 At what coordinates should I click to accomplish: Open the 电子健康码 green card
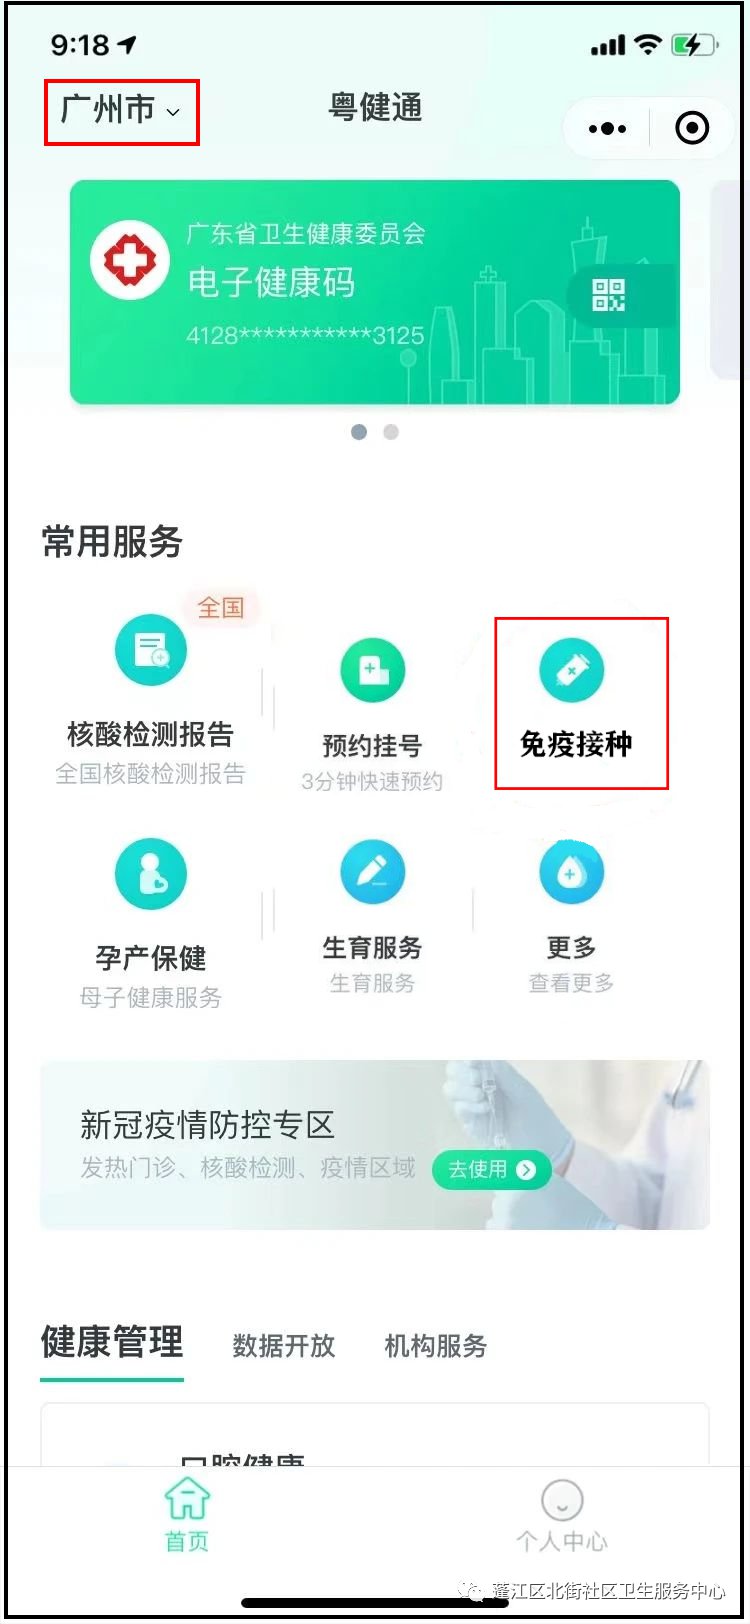coord(375,292)
